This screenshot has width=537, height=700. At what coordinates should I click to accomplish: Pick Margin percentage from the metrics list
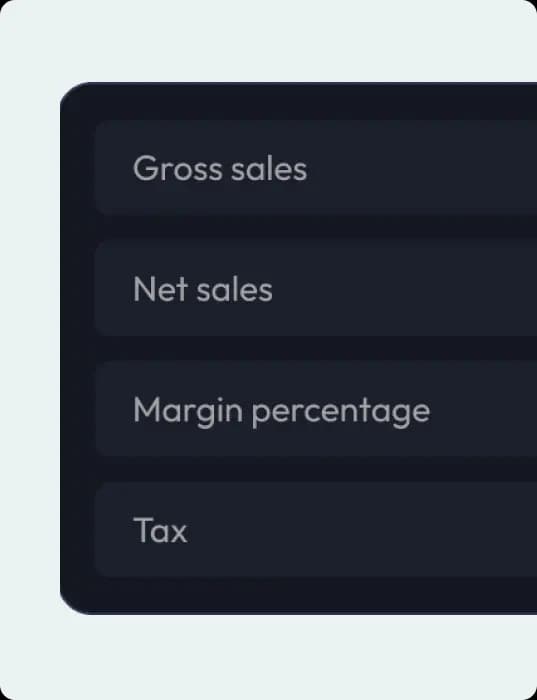coord(316,409)
